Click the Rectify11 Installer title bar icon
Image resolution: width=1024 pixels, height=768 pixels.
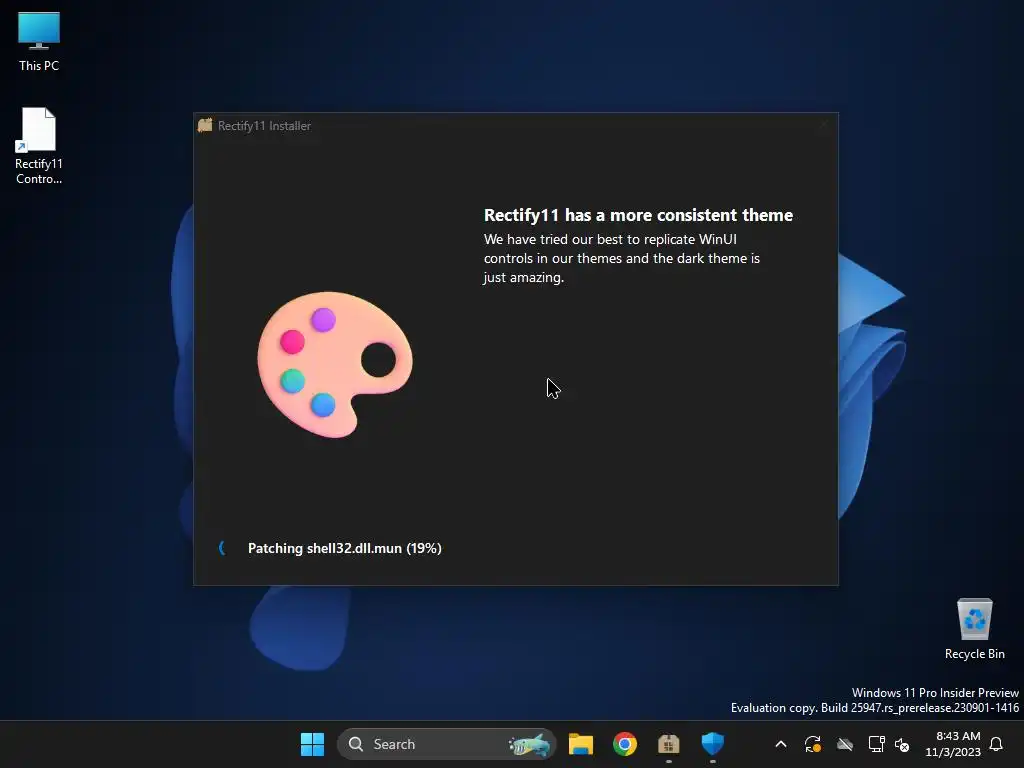(x=205, y=125)
